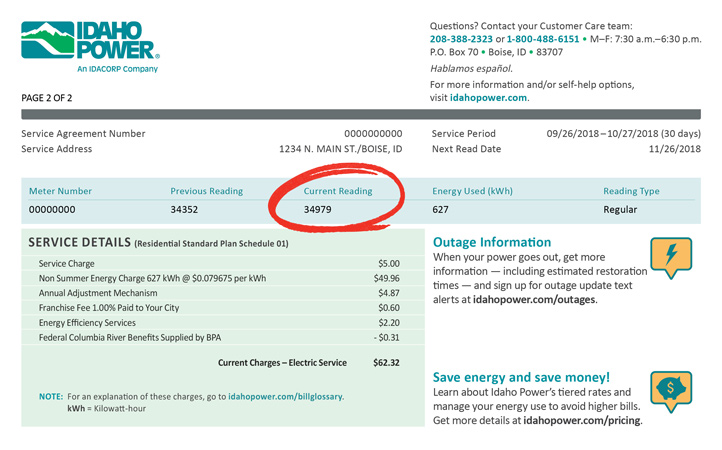Call toll-free 1-800-488-6151 link
This screenshot has width=722, height=450.
click(543, 39)
